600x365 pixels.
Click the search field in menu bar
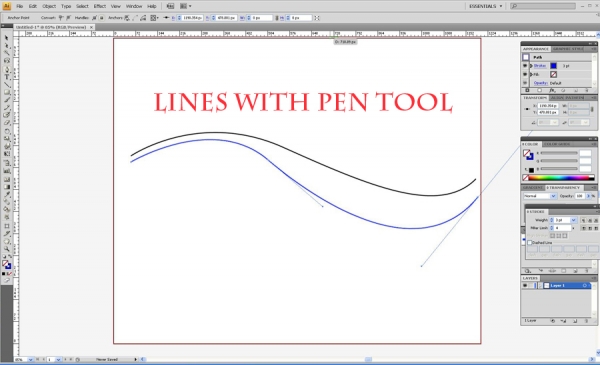[543, 6]
